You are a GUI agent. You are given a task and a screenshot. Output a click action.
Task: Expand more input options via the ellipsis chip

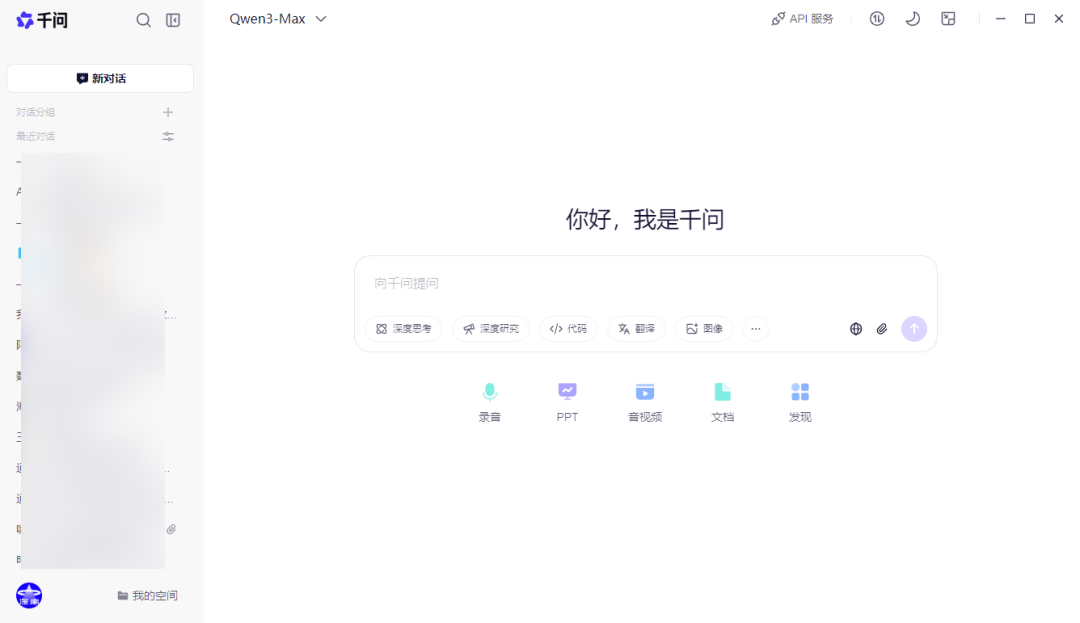click(x=755, y=328)
